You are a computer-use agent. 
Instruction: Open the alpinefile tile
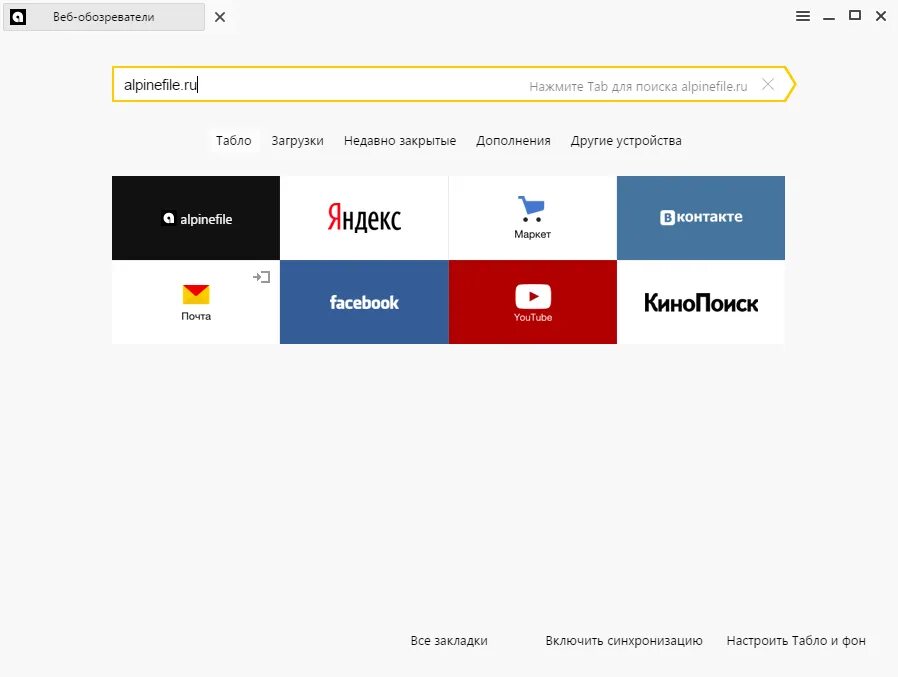pyautogui.click(x=196, y=218)
